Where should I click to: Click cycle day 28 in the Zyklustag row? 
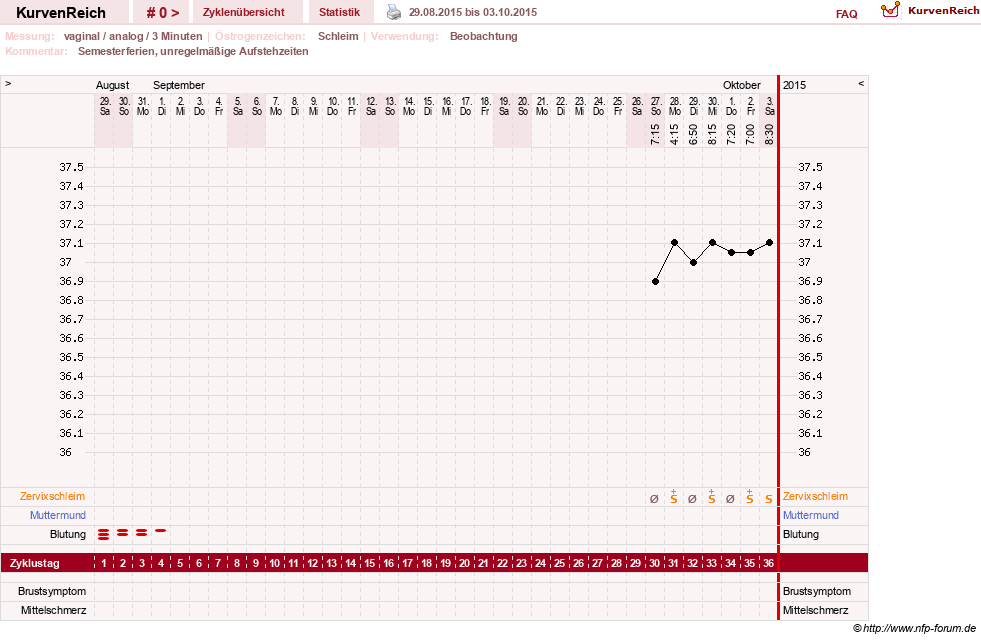616,563
